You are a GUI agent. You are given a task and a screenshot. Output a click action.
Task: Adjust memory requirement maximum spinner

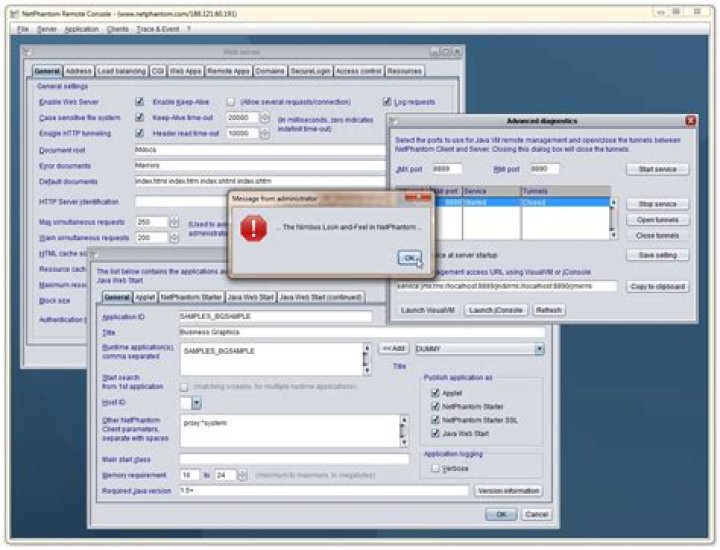(242, 475)
